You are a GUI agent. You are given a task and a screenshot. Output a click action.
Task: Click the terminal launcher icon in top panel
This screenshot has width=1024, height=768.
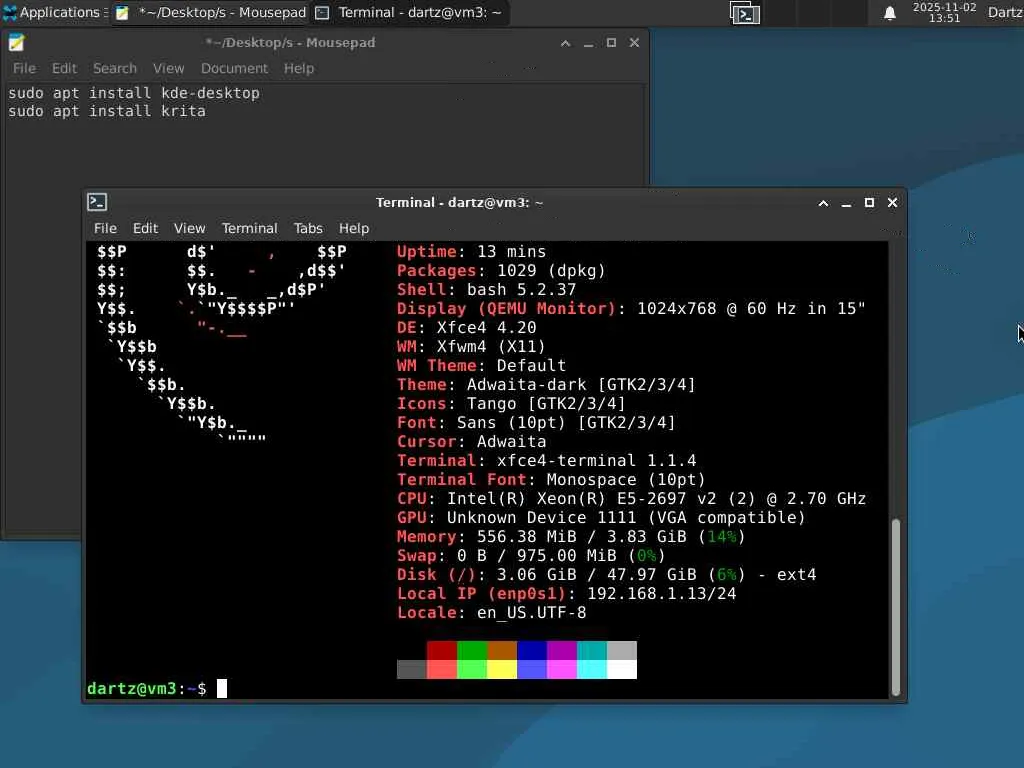[744, 13]
